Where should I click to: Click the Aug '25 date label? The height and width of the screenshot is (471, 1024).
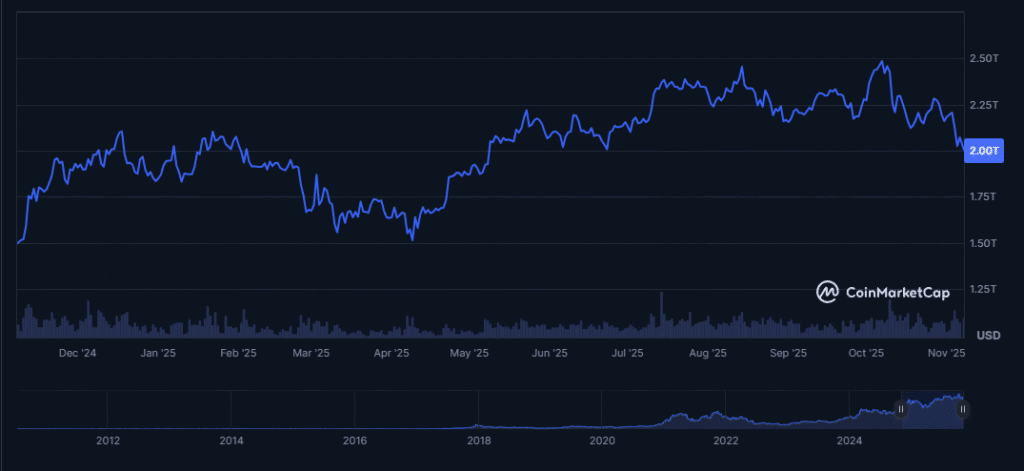point(708,353)
